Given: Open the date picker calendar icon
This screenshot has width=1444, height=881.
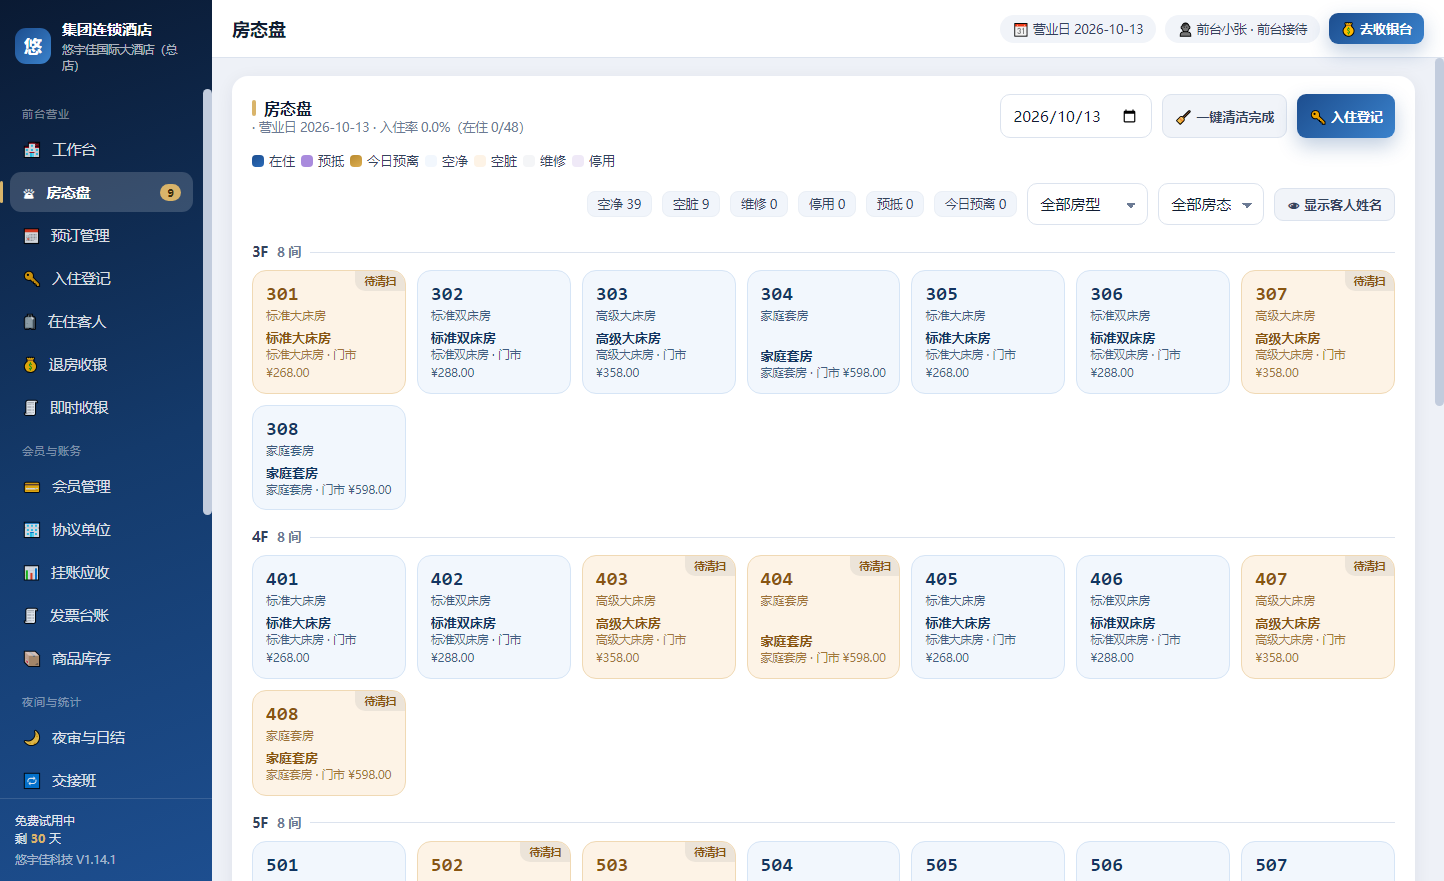Looking at the screenshot, I should 1130,116.
